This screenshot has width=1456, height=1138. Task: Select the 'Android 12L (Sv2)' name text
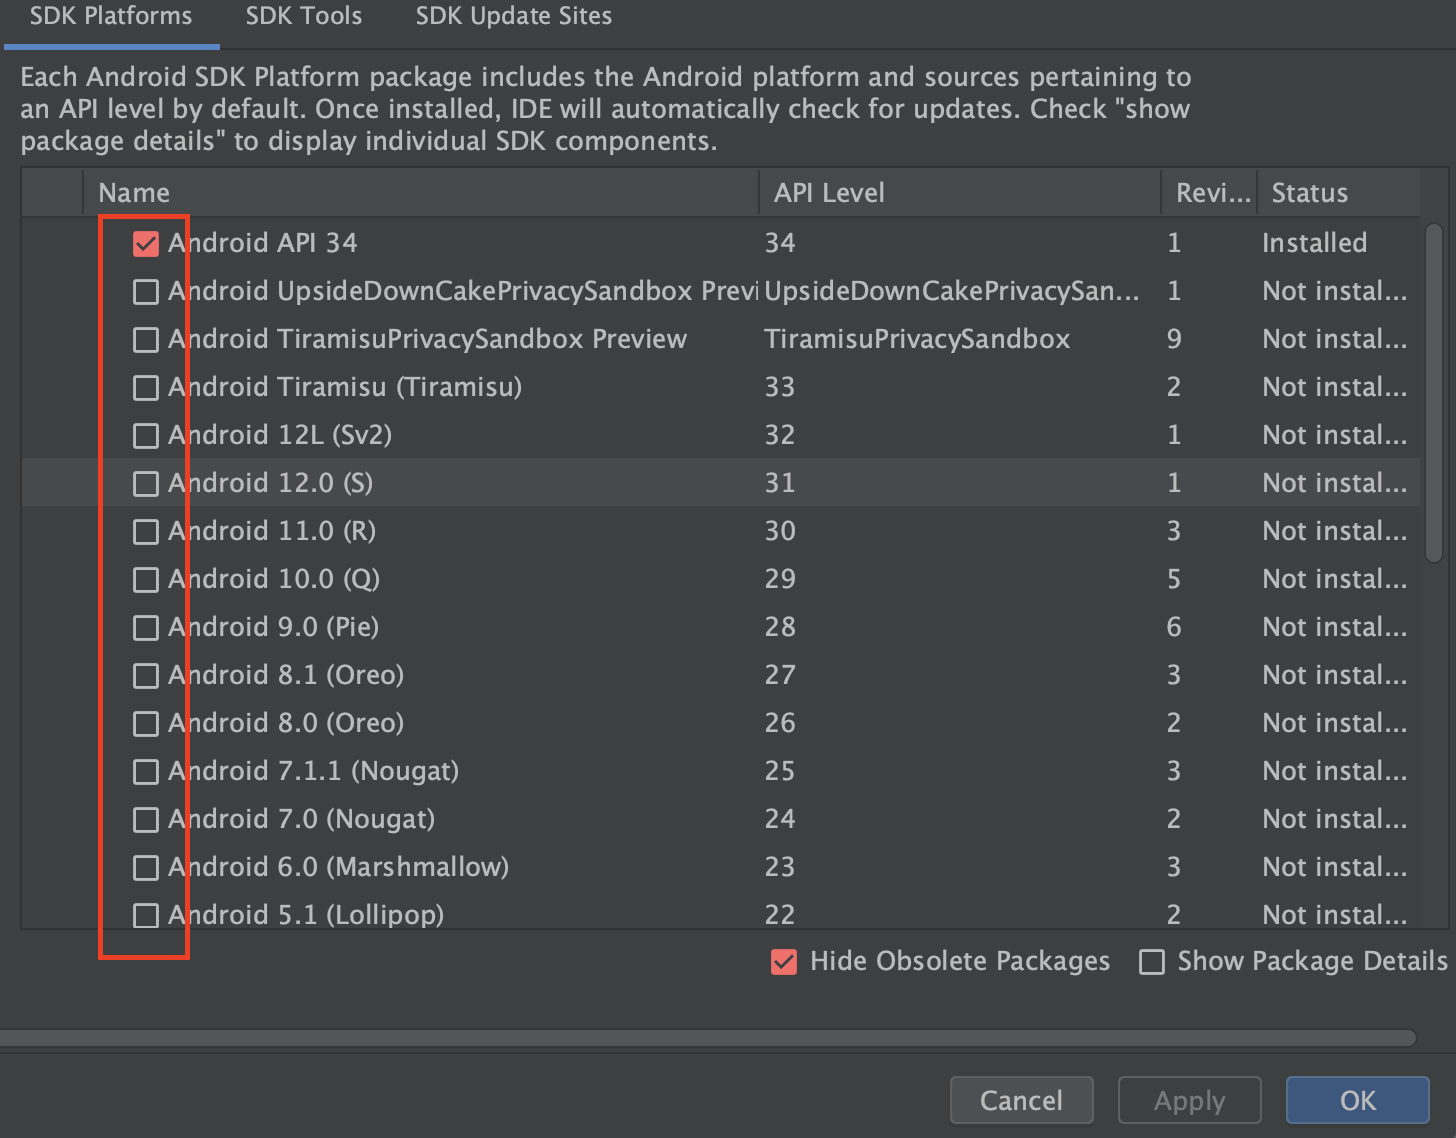[x=280, y=435]
